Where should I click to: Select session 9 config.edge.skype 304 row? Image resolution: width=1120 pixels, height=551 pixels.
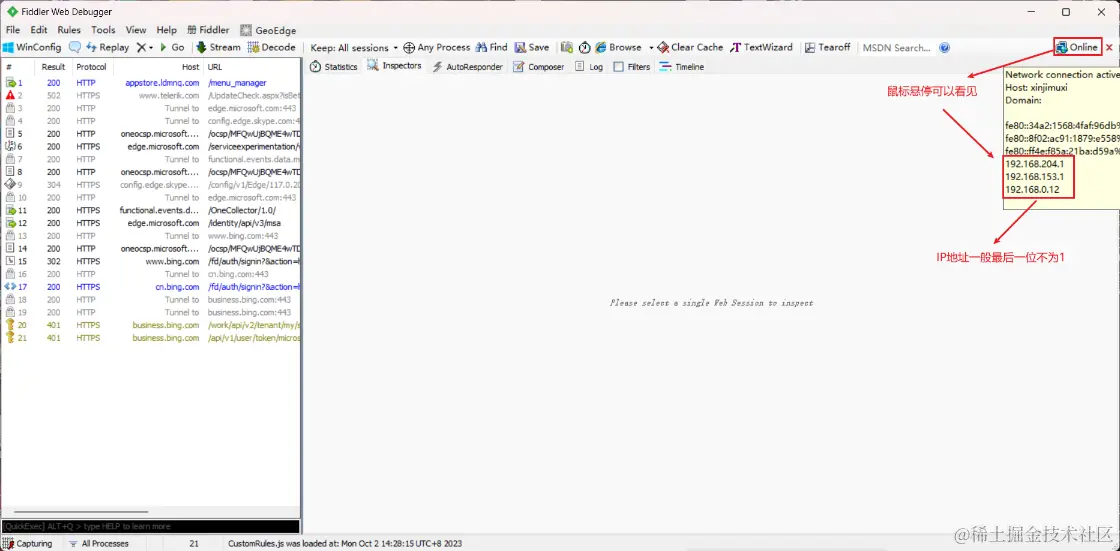pos(151,184)
